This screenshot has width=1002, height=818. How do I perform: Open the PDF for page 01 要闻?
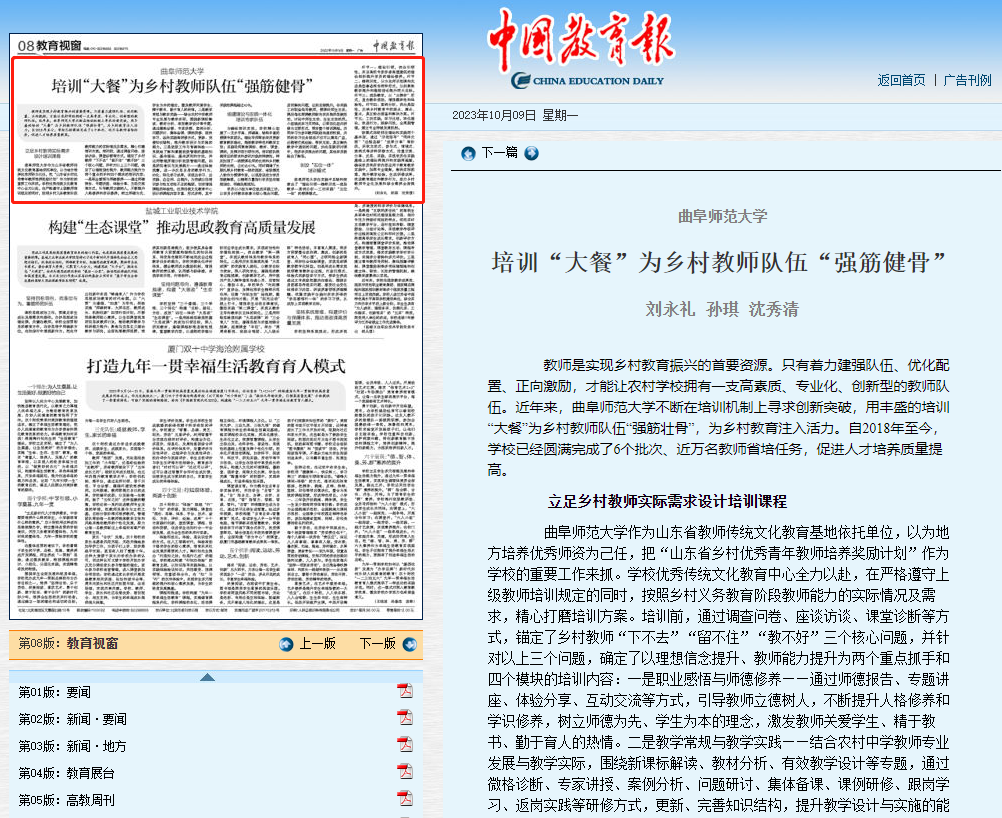pos(404,691)
